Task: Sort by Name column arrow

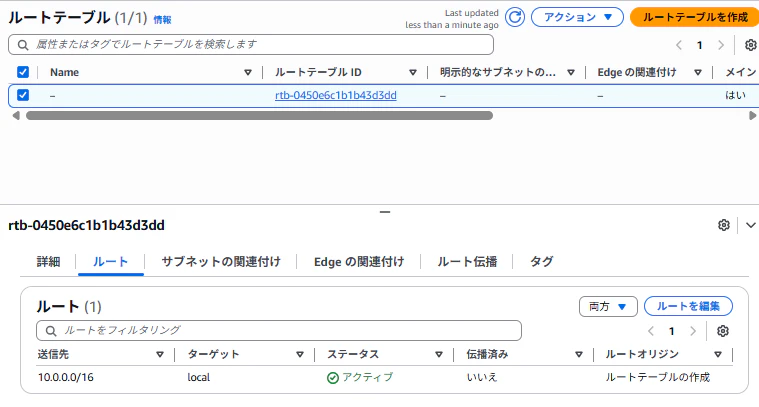Action: [248, 73]
